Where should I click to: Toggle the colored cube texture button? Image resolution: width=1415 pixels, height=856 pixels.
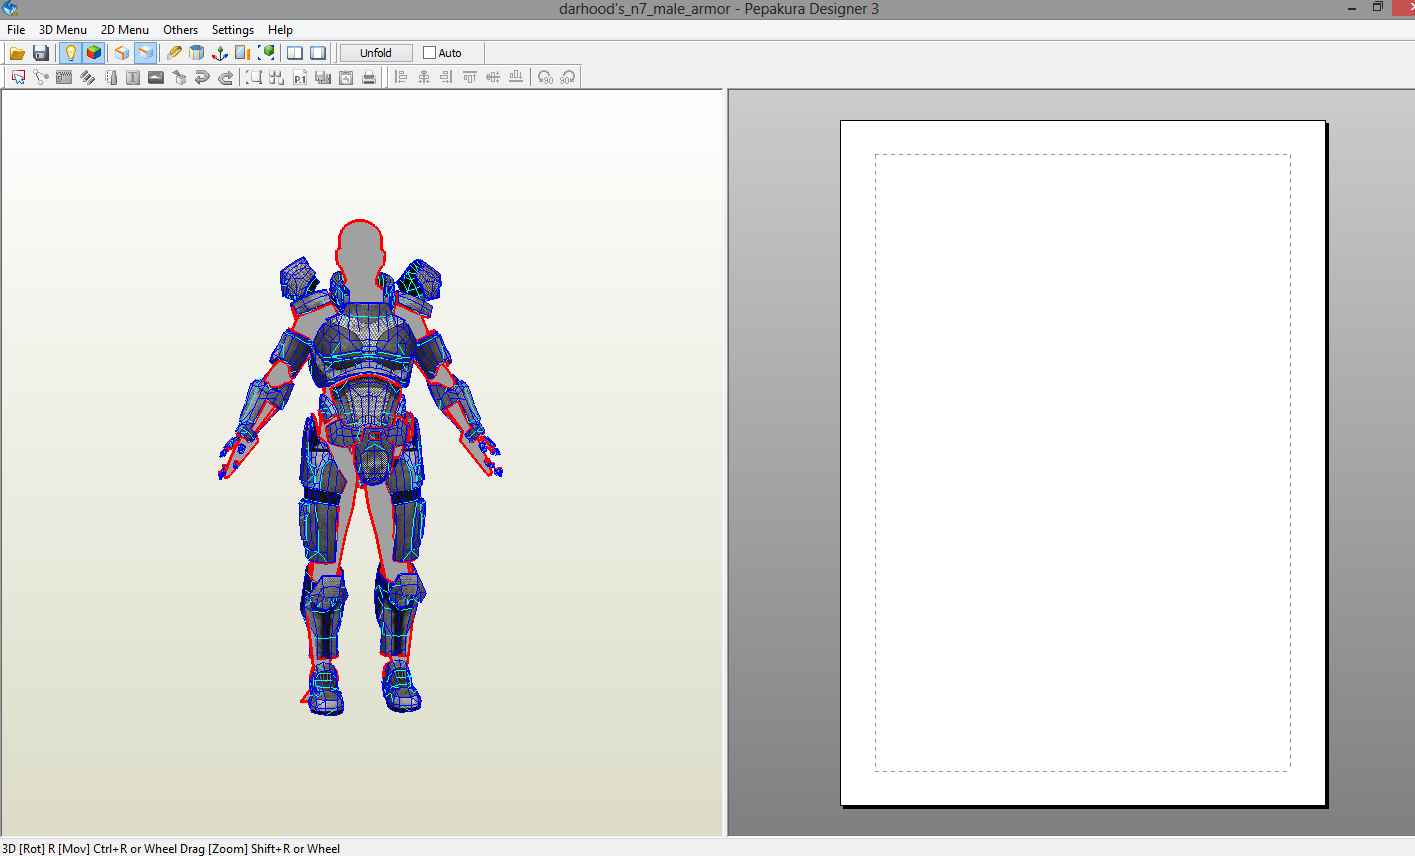(x=94, y=53)
